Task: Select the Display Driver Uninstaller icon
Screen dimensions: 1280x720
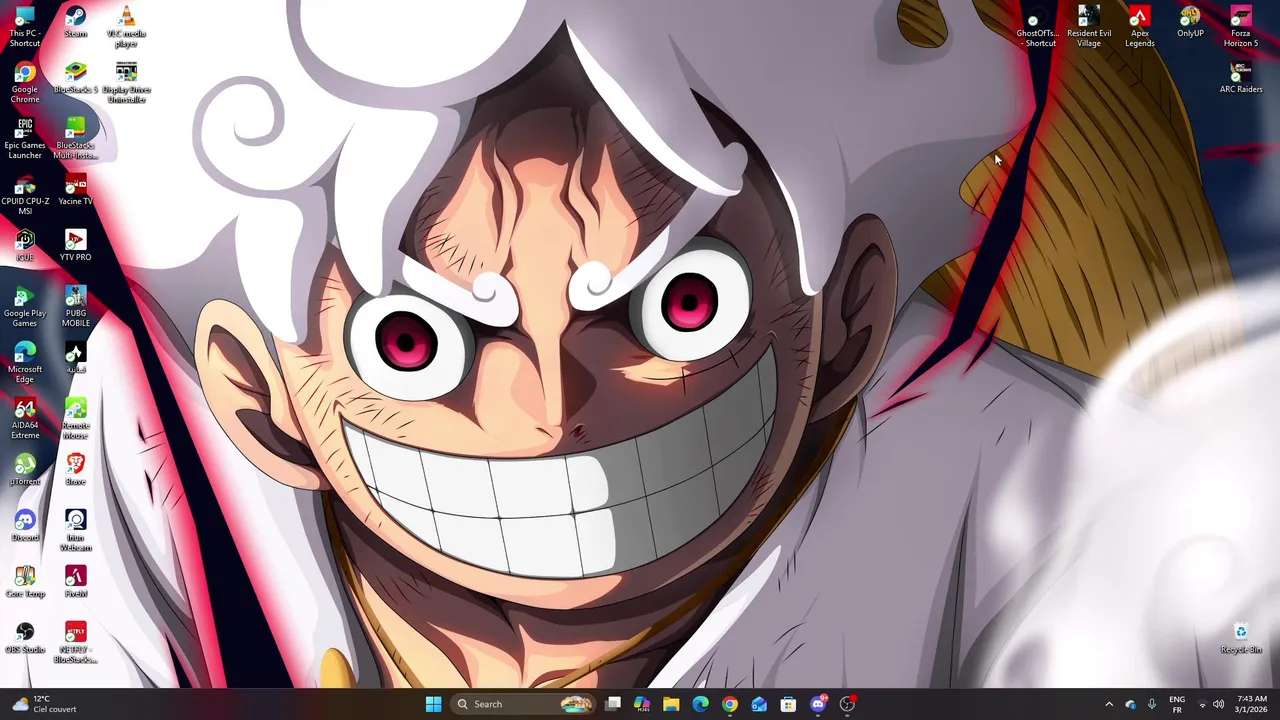Action: tap(126, 83)
